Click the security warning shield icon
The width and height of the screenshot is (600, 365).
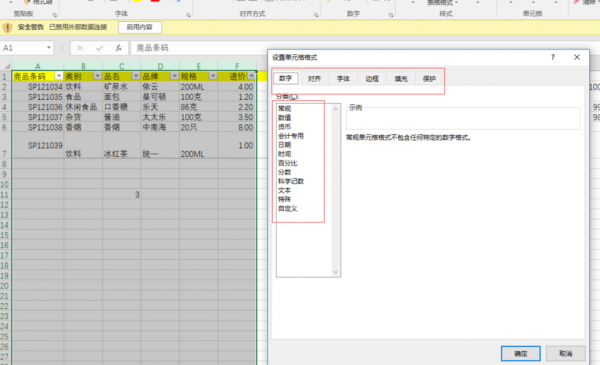click(x=8, y=28)
